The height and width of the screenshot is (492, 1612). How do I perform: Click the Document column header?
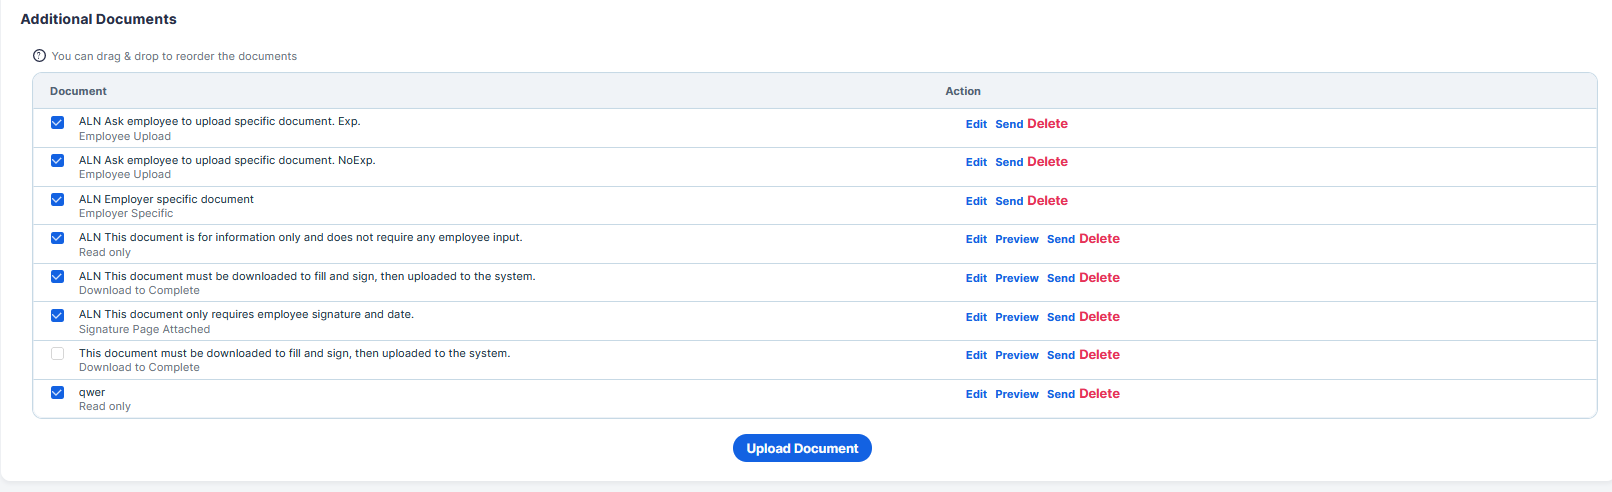click(x=78, y=91)
